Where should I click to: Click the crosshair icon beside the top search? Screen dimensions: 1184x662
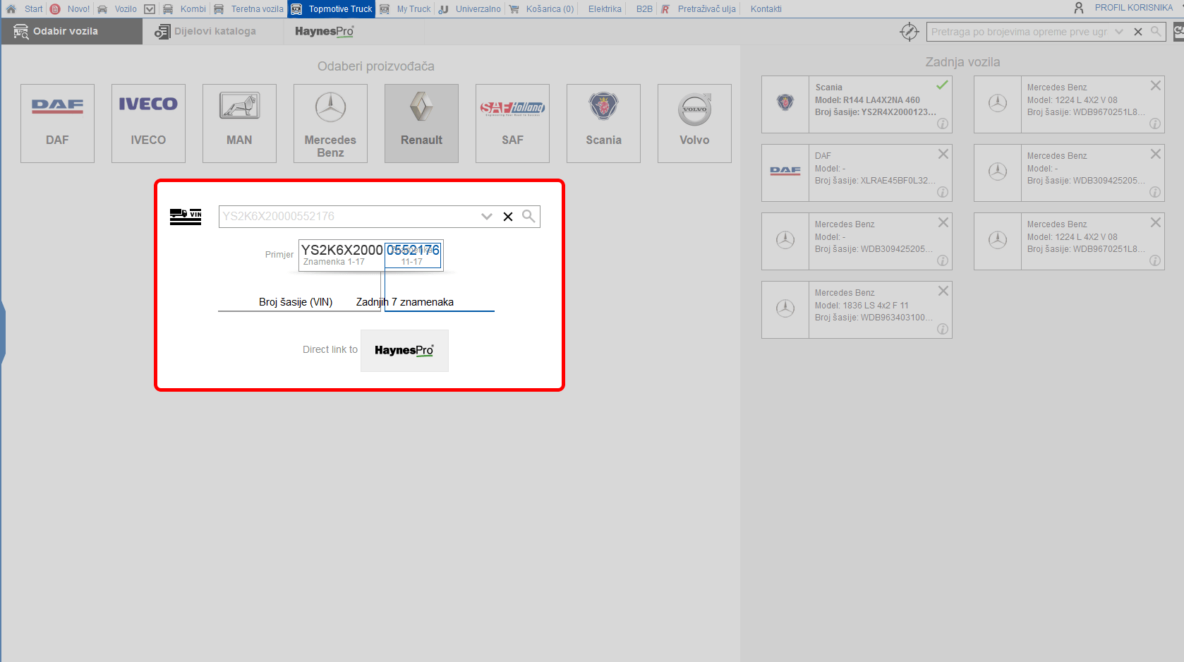tap(909, 32)
